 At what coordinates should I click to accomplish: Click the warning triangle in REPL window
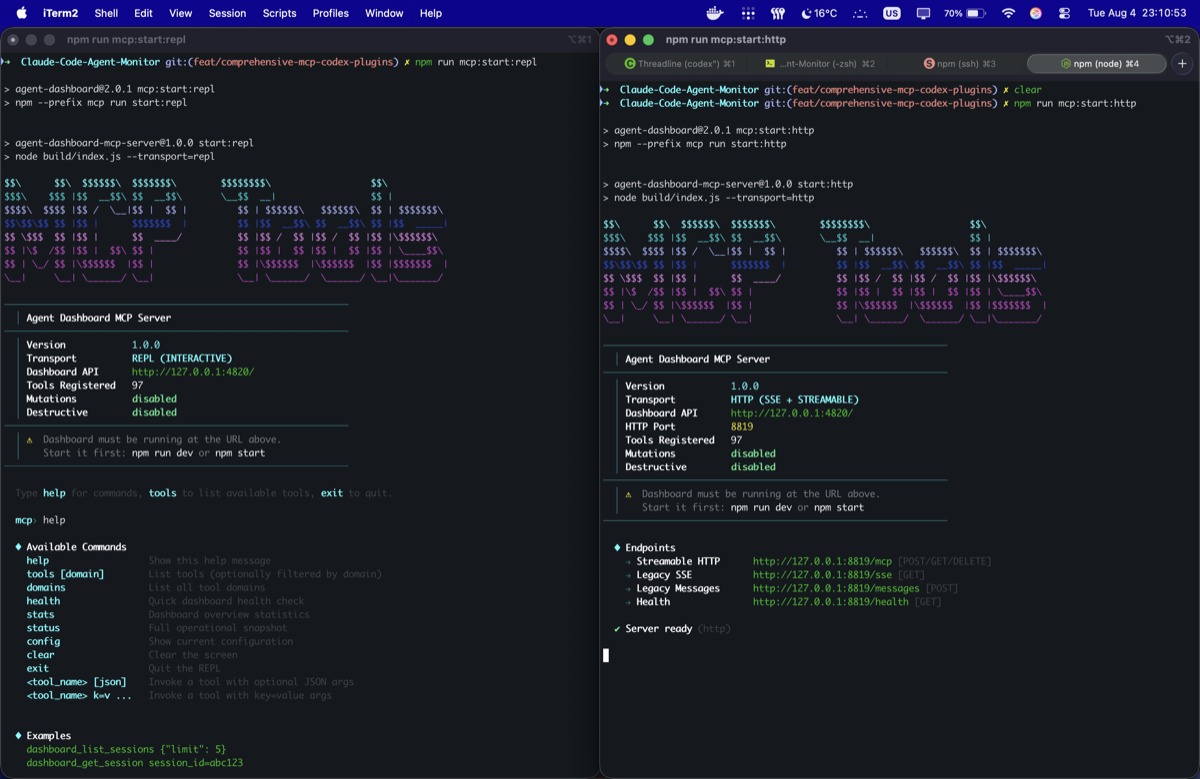[30, 439]
